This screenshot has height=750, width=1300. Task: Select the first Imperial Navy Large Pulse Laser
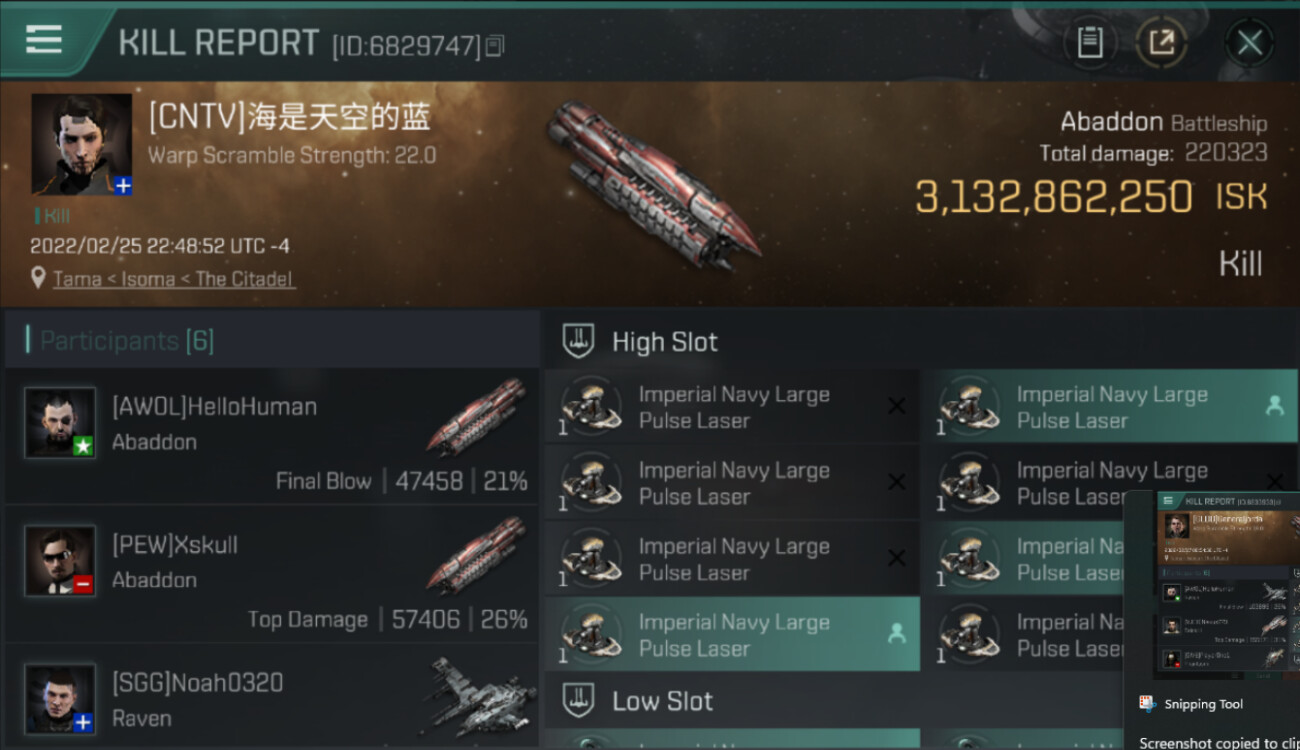point(732,407)
